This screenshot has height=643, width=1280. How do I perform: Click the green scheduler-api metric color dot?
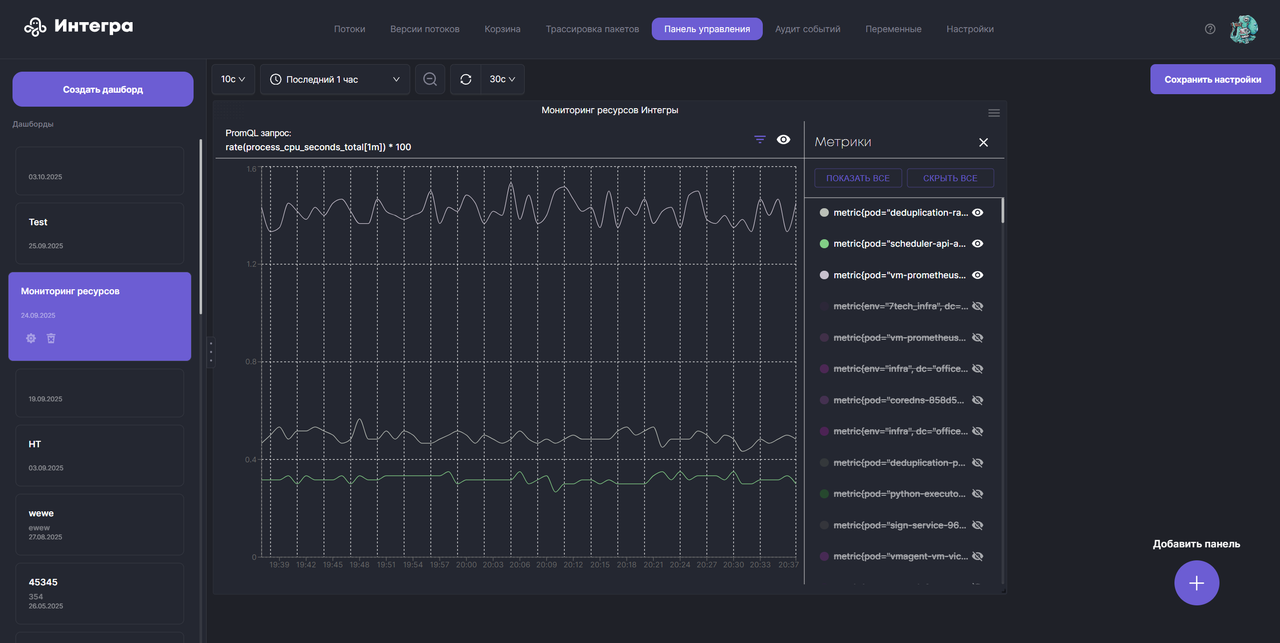[x=824, y=243]
